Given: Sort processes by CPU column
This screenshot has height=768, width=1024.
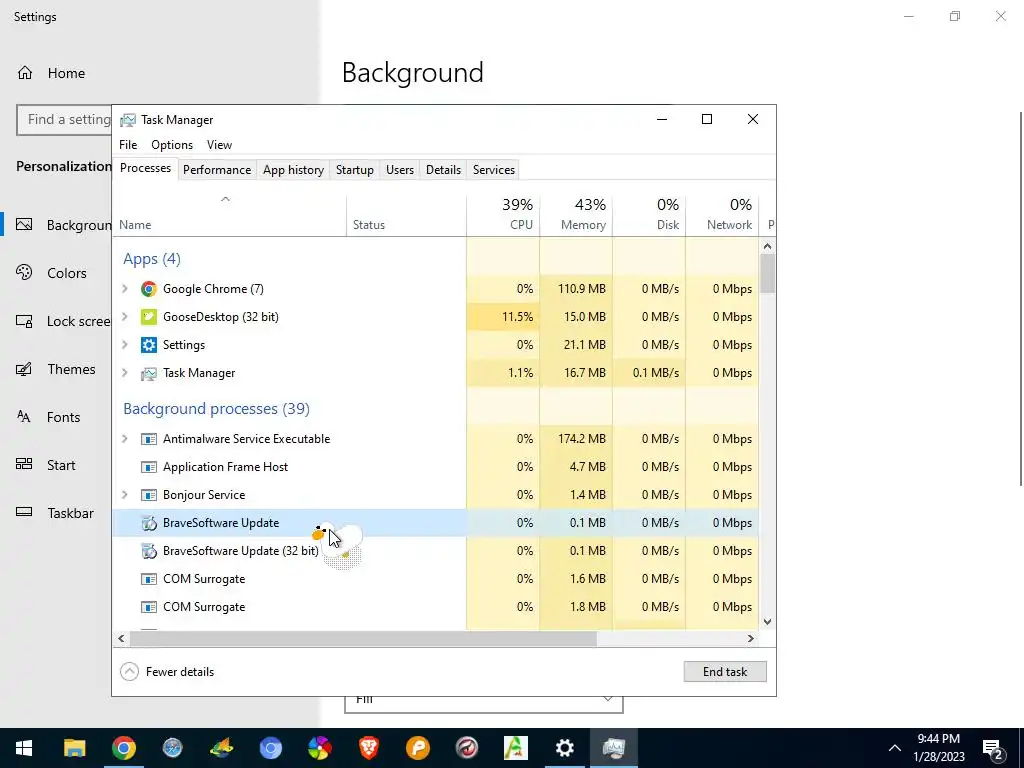Looking at the screenshot, I should click(x=504, y=215).
